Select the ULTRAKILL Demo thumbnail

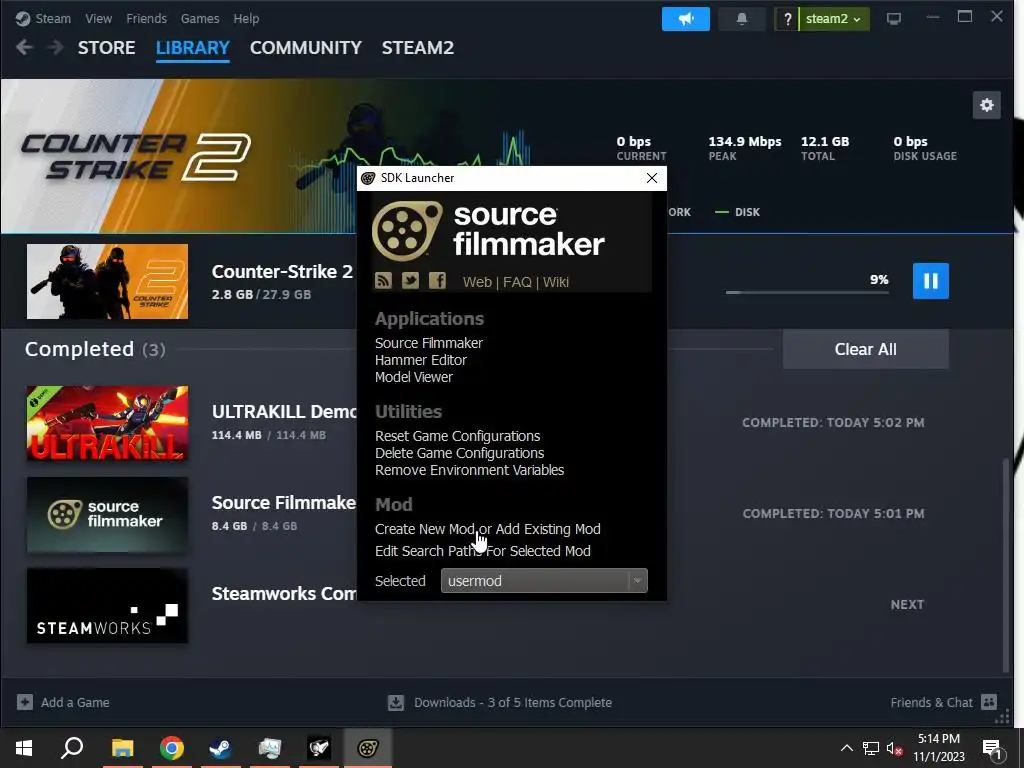click(107, 423)
